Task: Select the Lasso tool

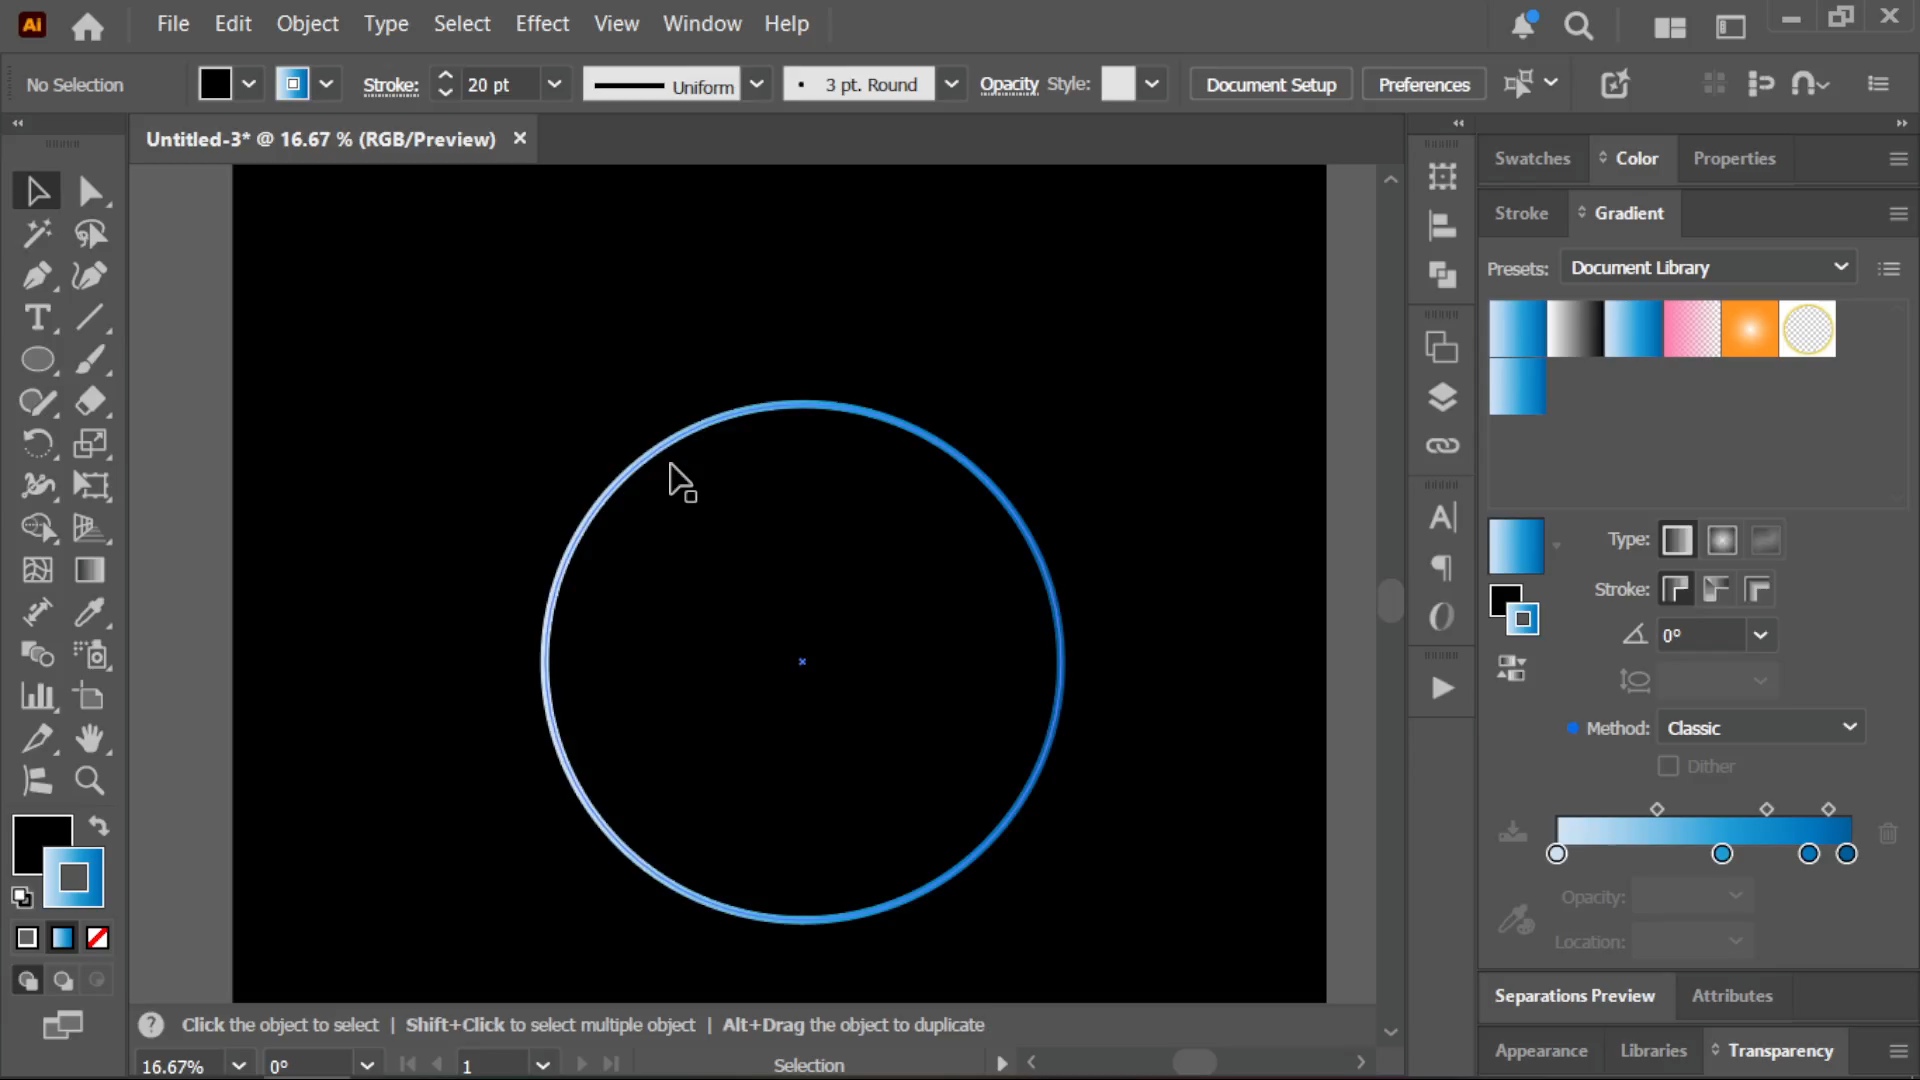Action: tap(90, 234)
